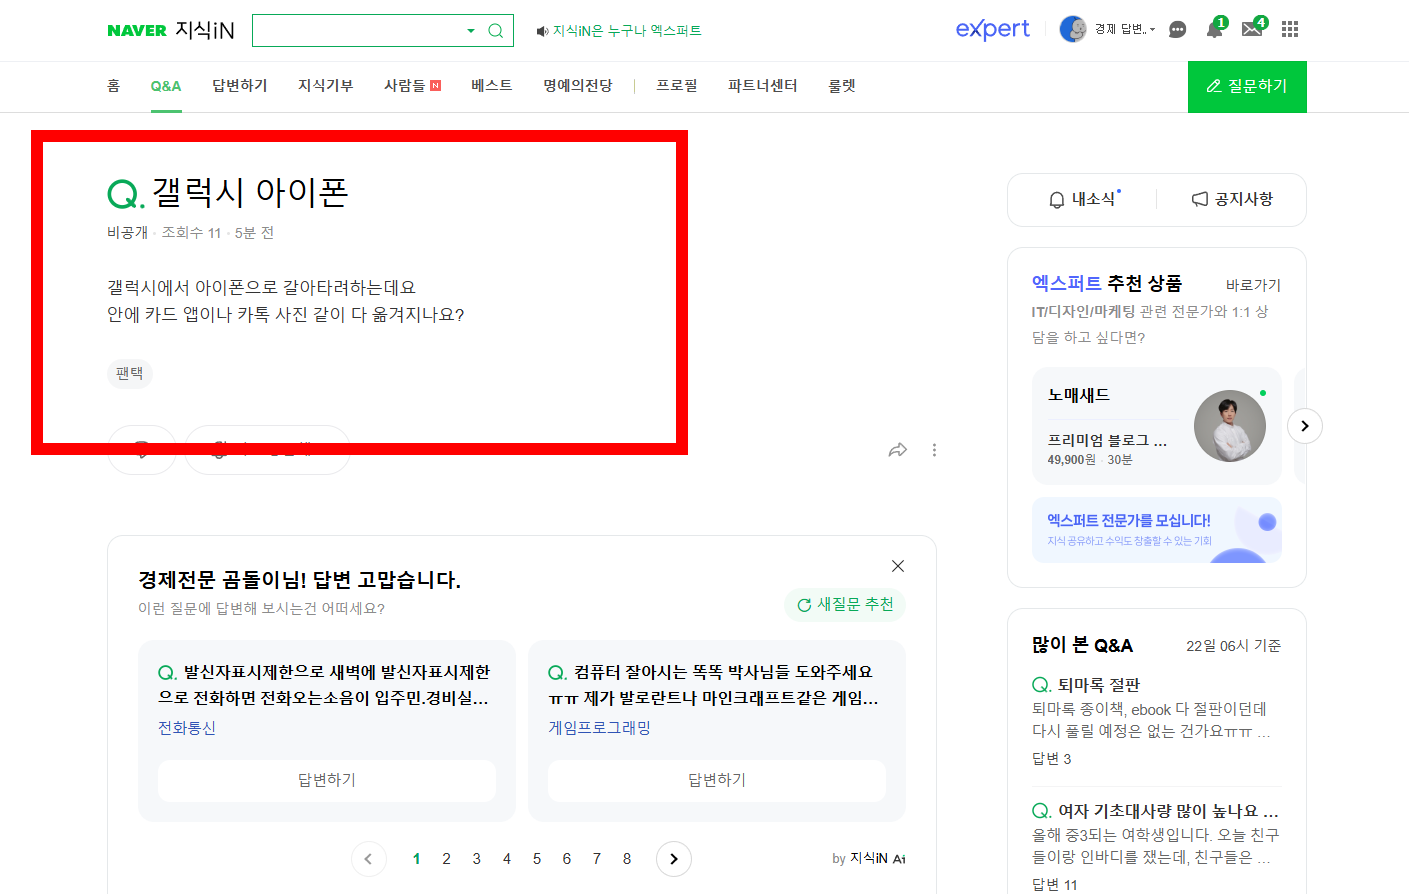Open the 프로필 menu item
The height and width of the screenshot is (894, 1409).
click(677, 86)
